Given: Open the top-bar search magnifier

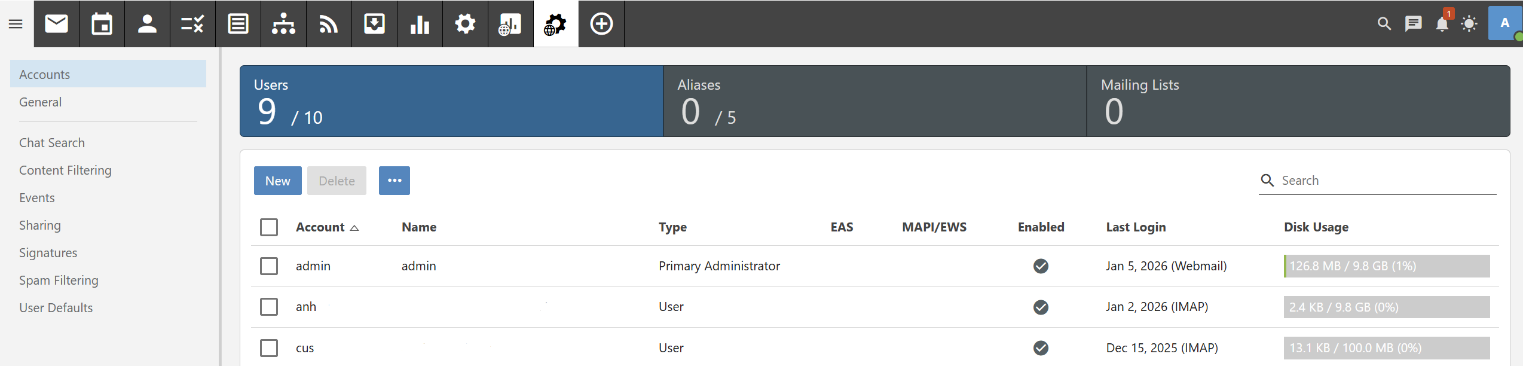Looking at the screenshot, I should [1385, 24].
